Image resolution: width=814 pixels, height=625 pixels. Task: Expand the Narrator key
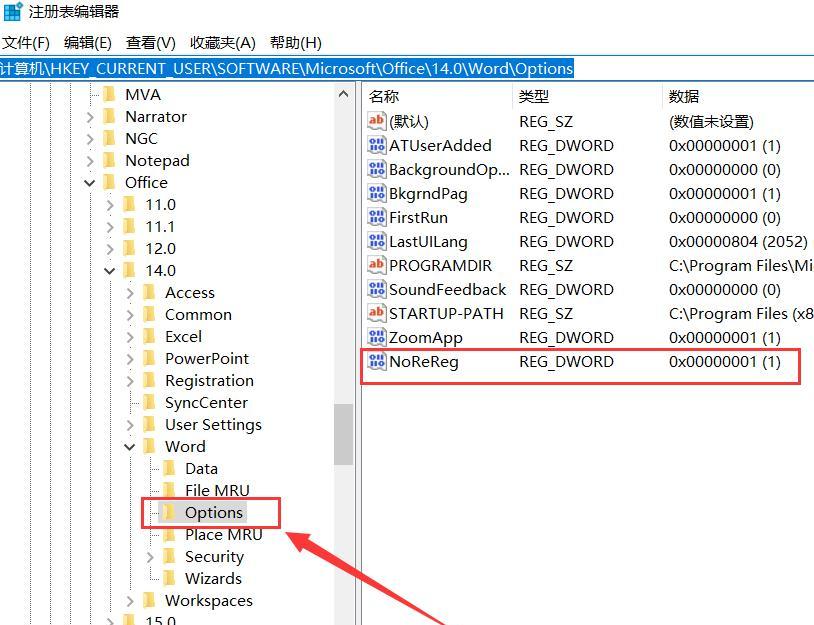pos(90,117)
